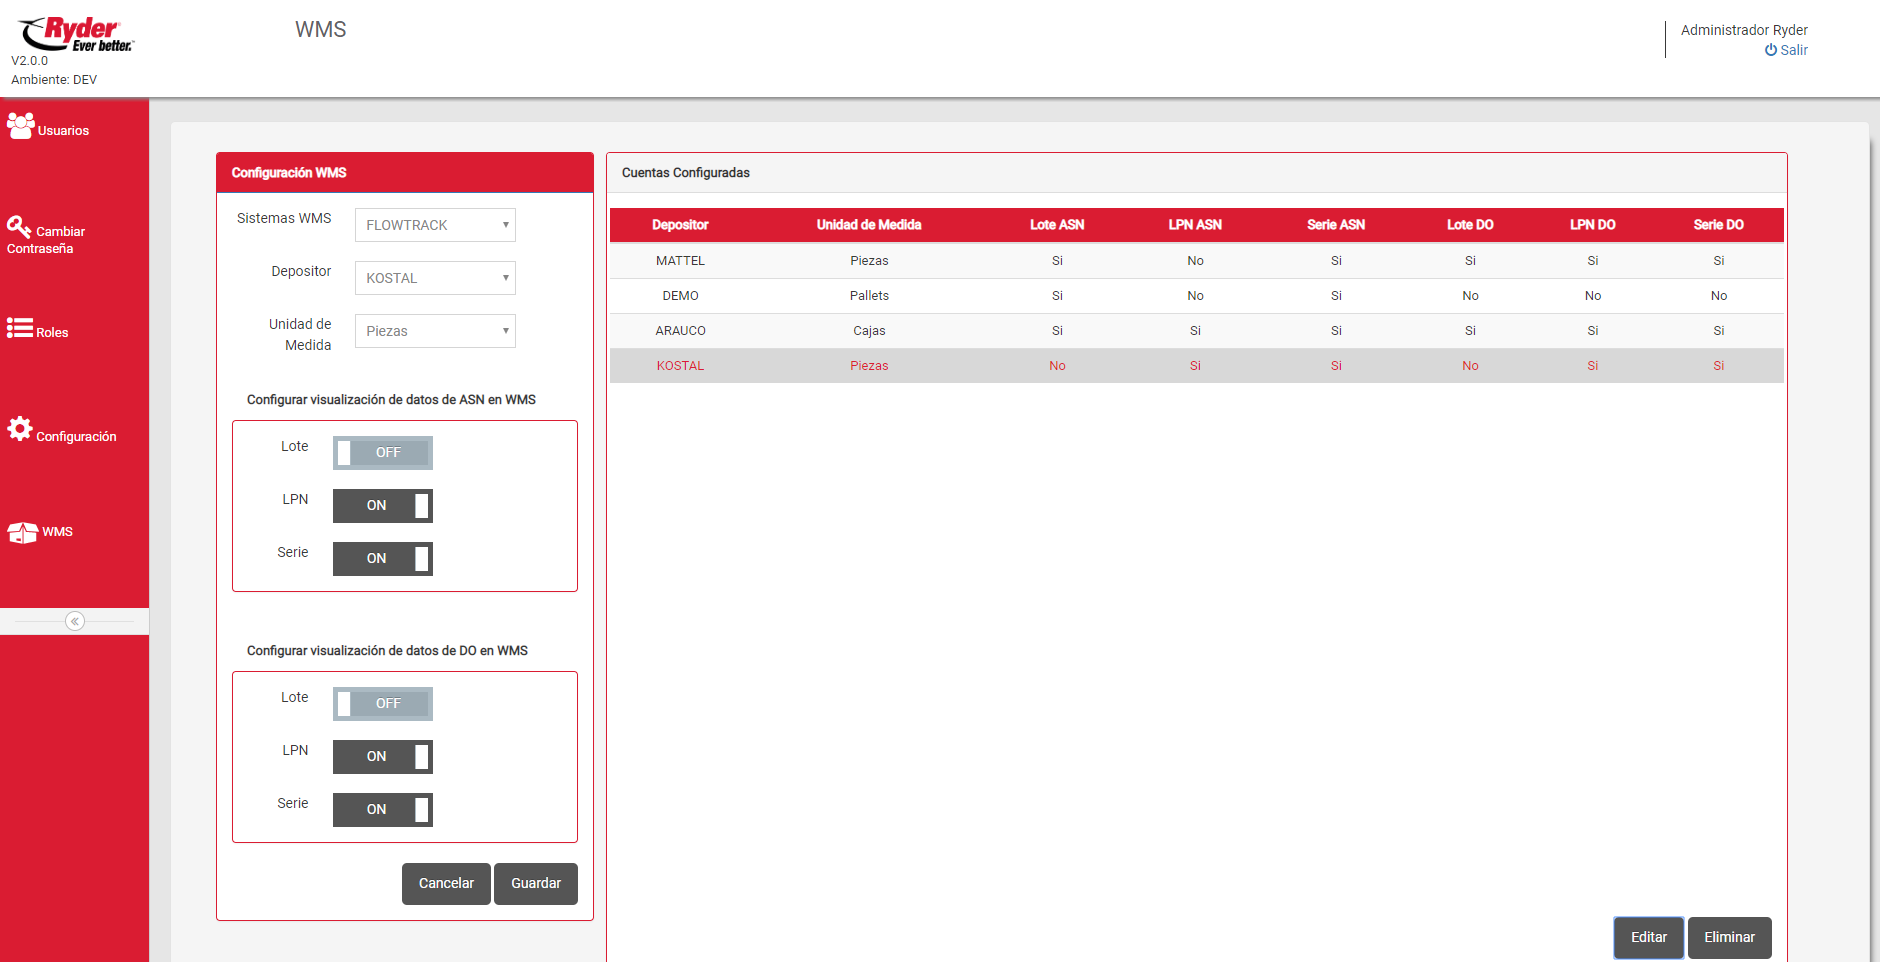
Task: Switch the DO Lote slider on
Action: [382, 704]
